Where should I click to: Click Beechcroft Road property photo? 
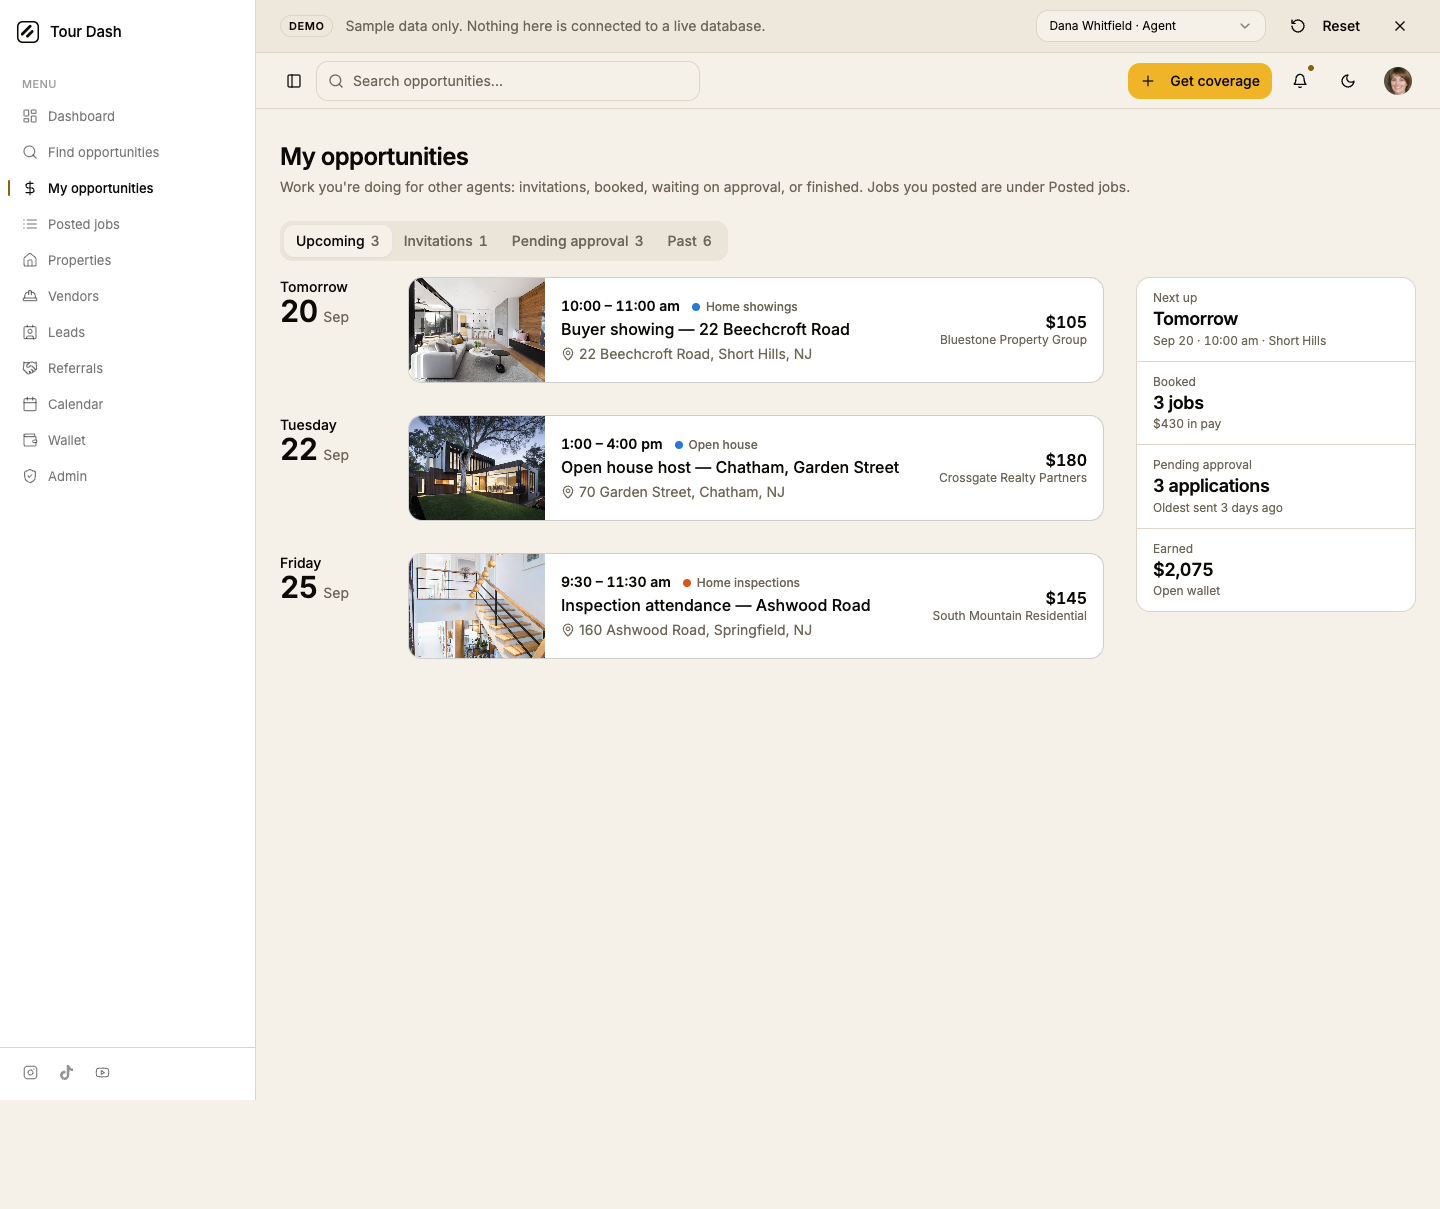(477, 330)
